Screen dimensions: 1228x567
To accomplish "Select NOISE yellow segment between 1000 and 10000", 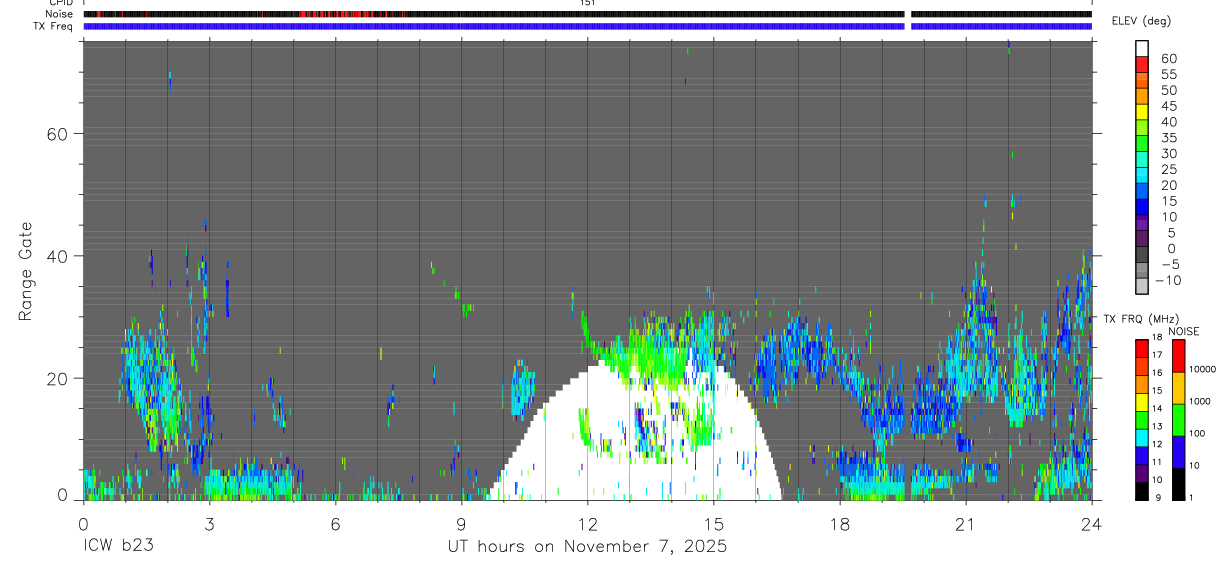I will (x=1179, y=387).
